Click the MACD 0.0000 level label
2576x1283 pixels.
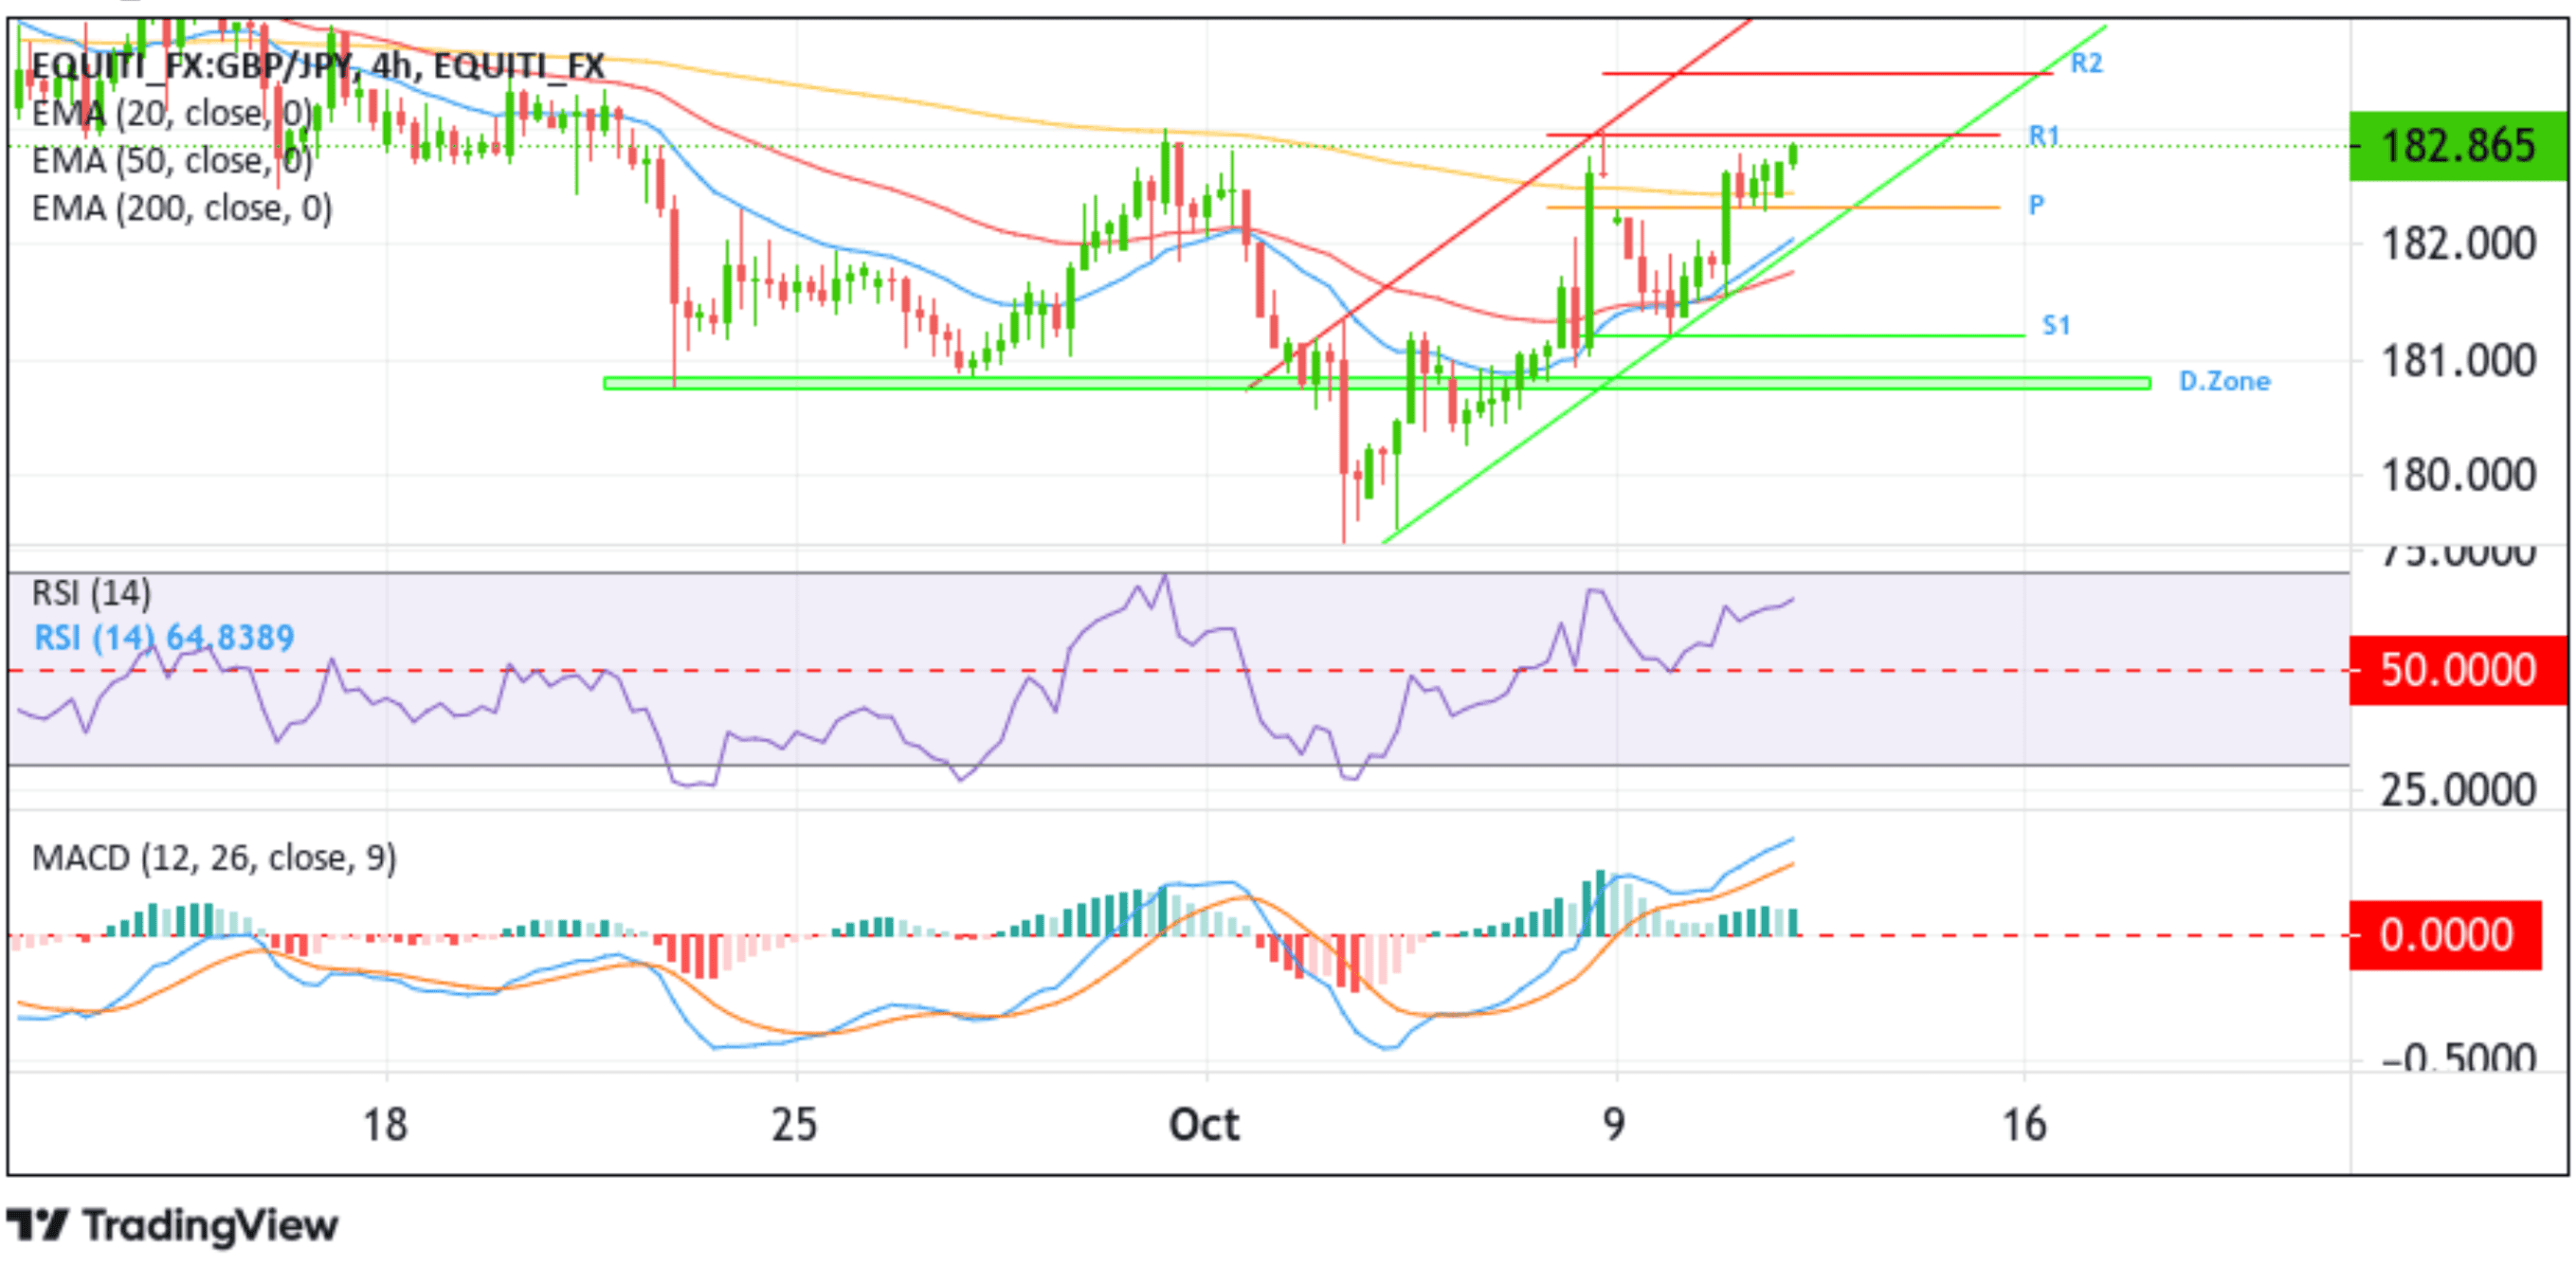point(2445,935)
